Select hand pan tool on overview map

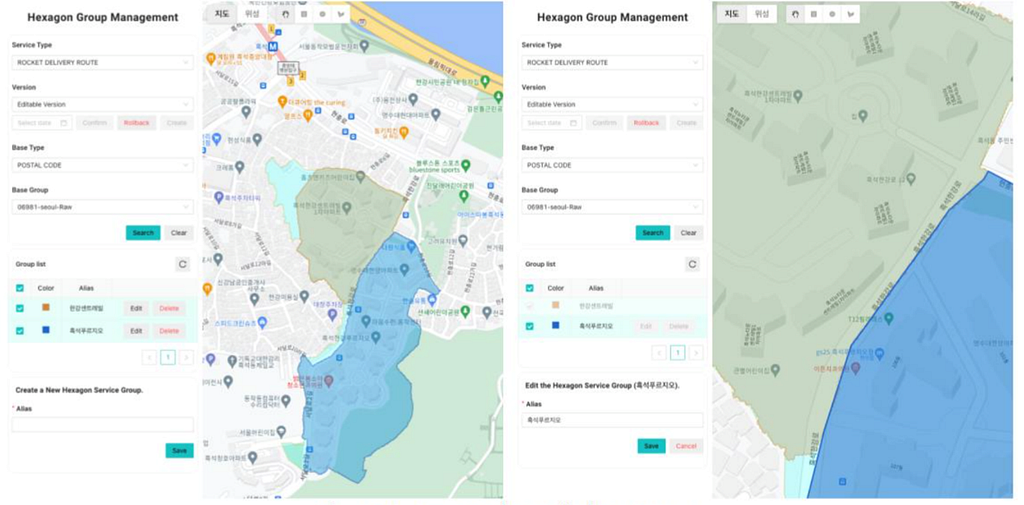point(285,14)
